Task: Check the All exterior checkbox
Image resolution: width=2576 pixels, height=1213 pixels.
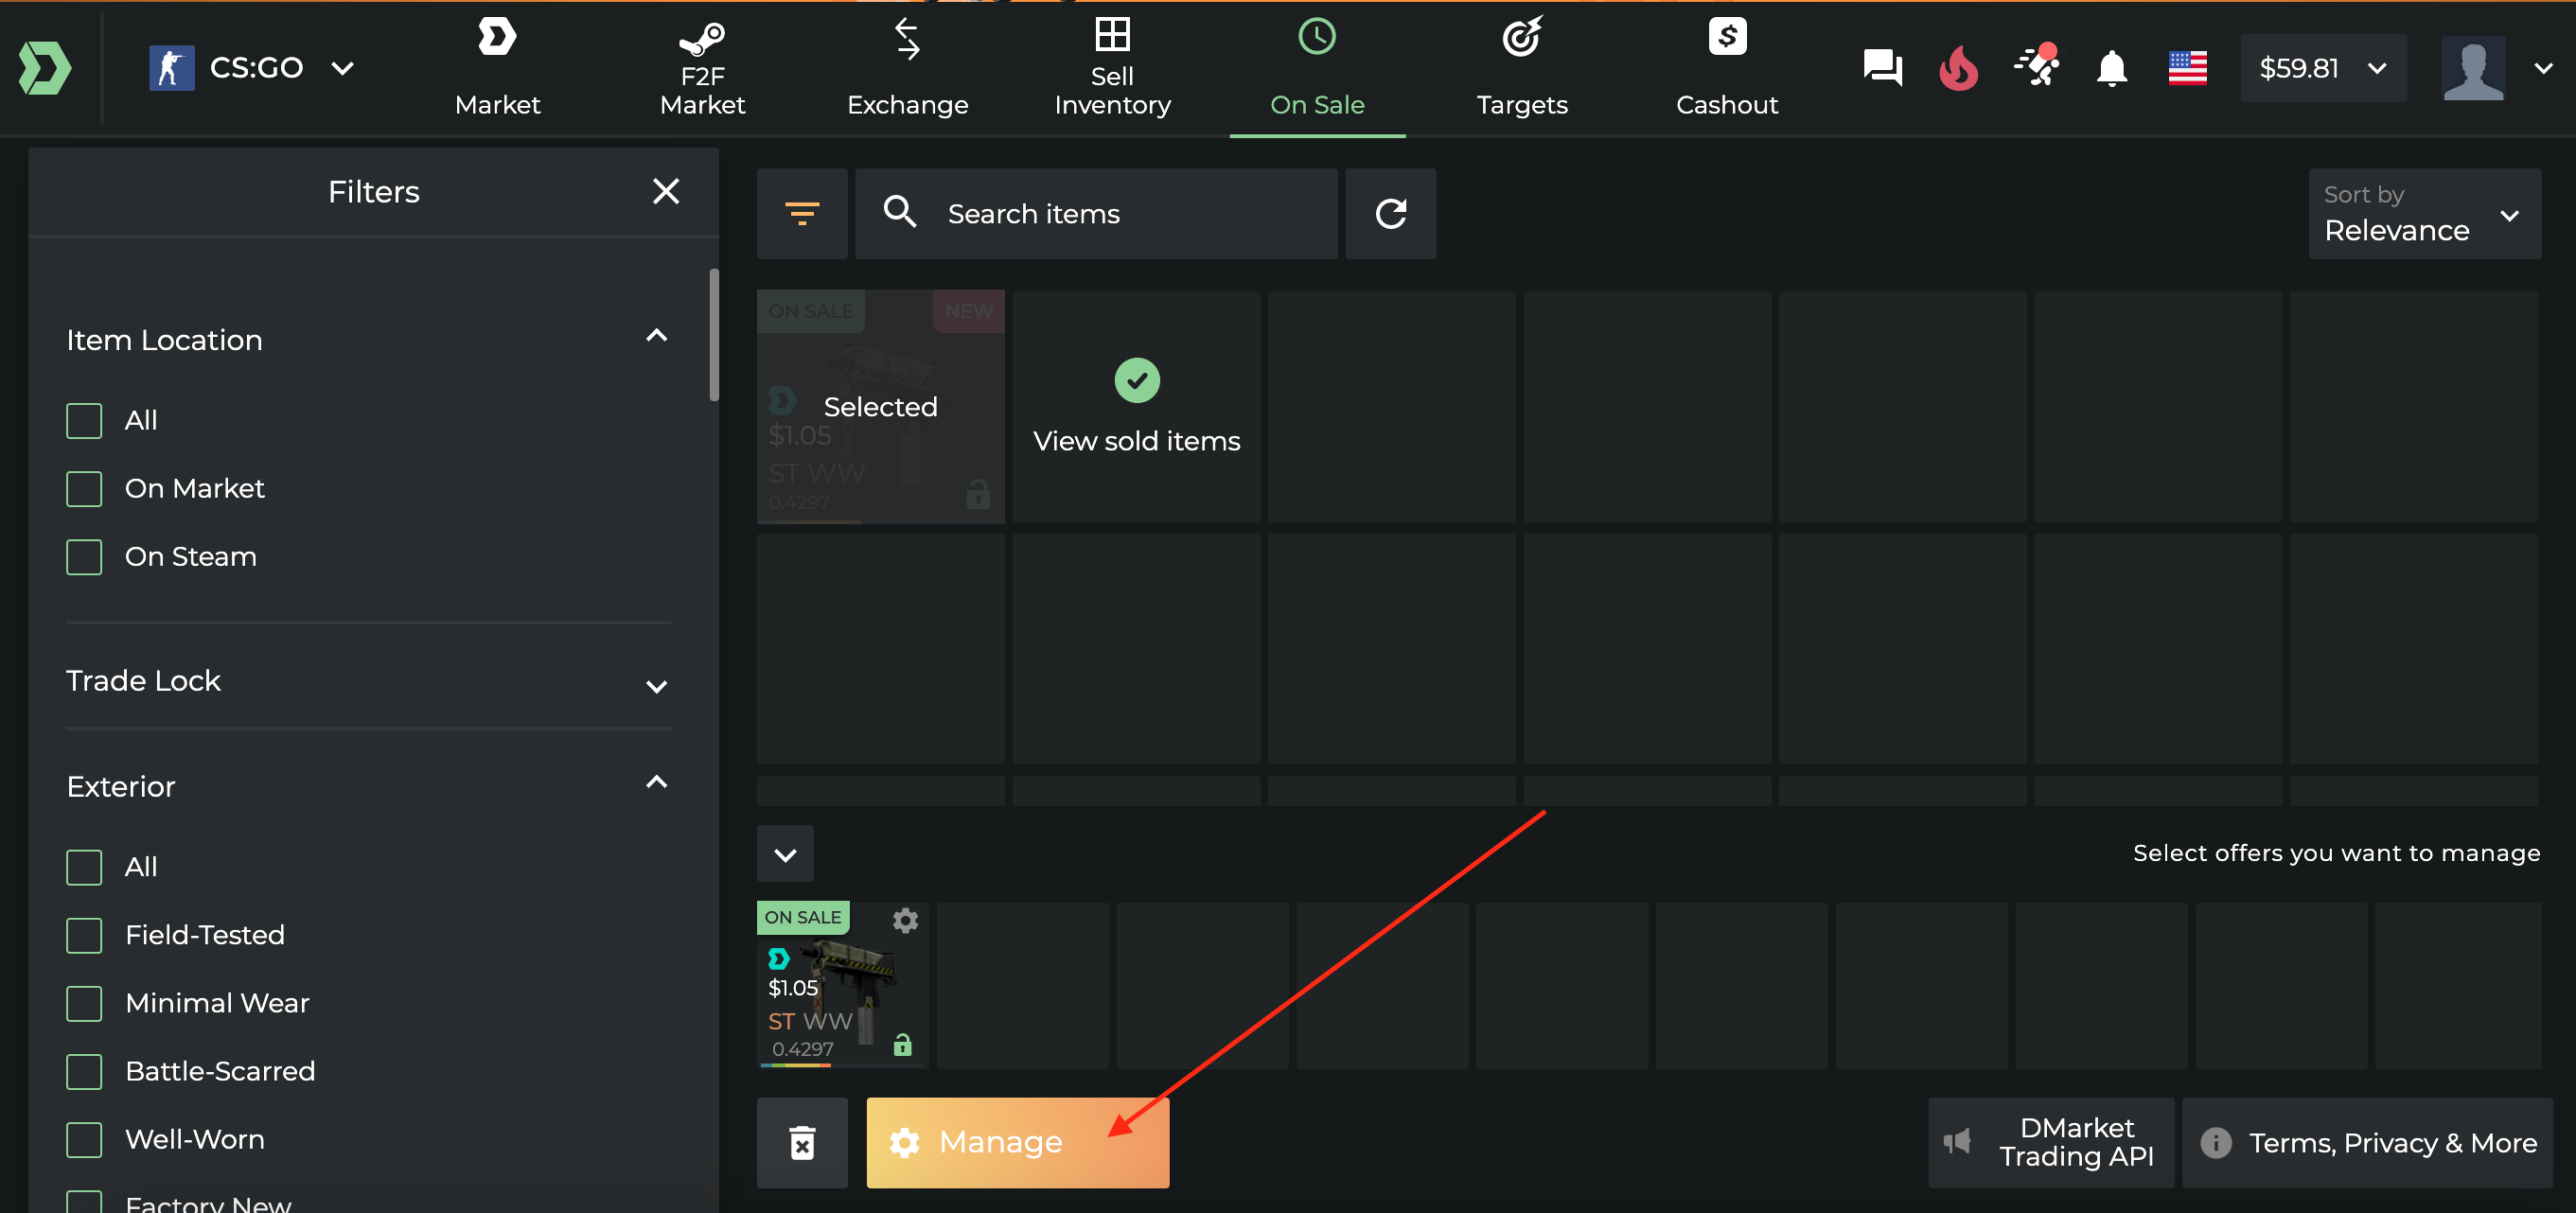Action: point(84,867)
